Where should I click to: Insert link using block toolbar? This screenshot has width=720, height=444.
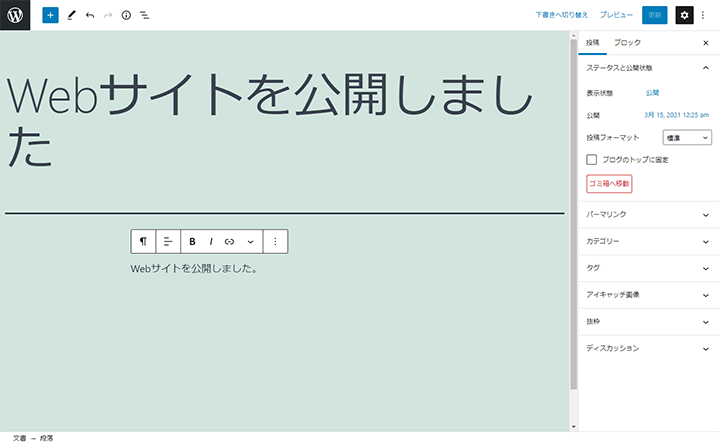(x=229, y=241)
